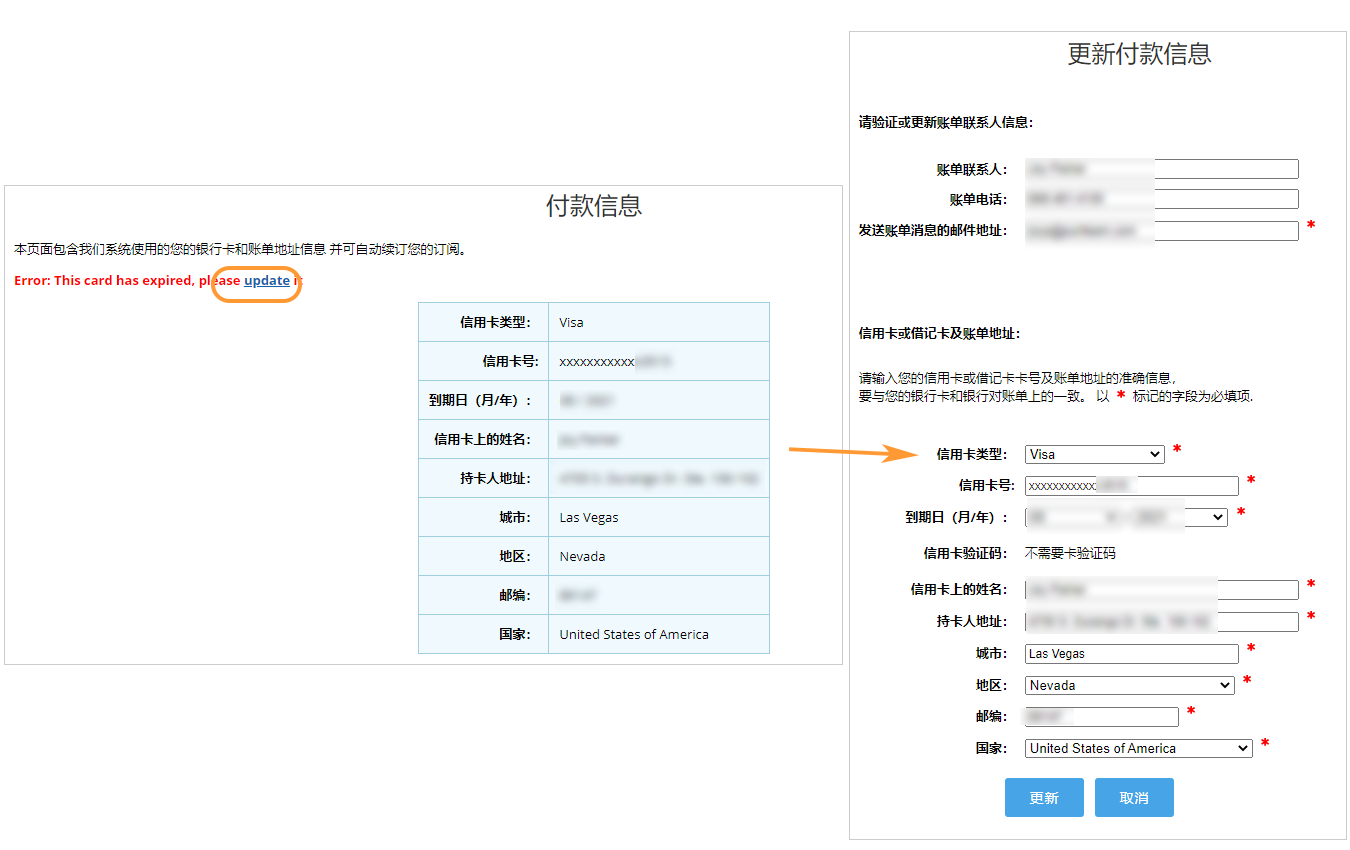Click the 信用卡号 input field
The width and height of the screenshot is (1350, 850).
point(1131,485)
